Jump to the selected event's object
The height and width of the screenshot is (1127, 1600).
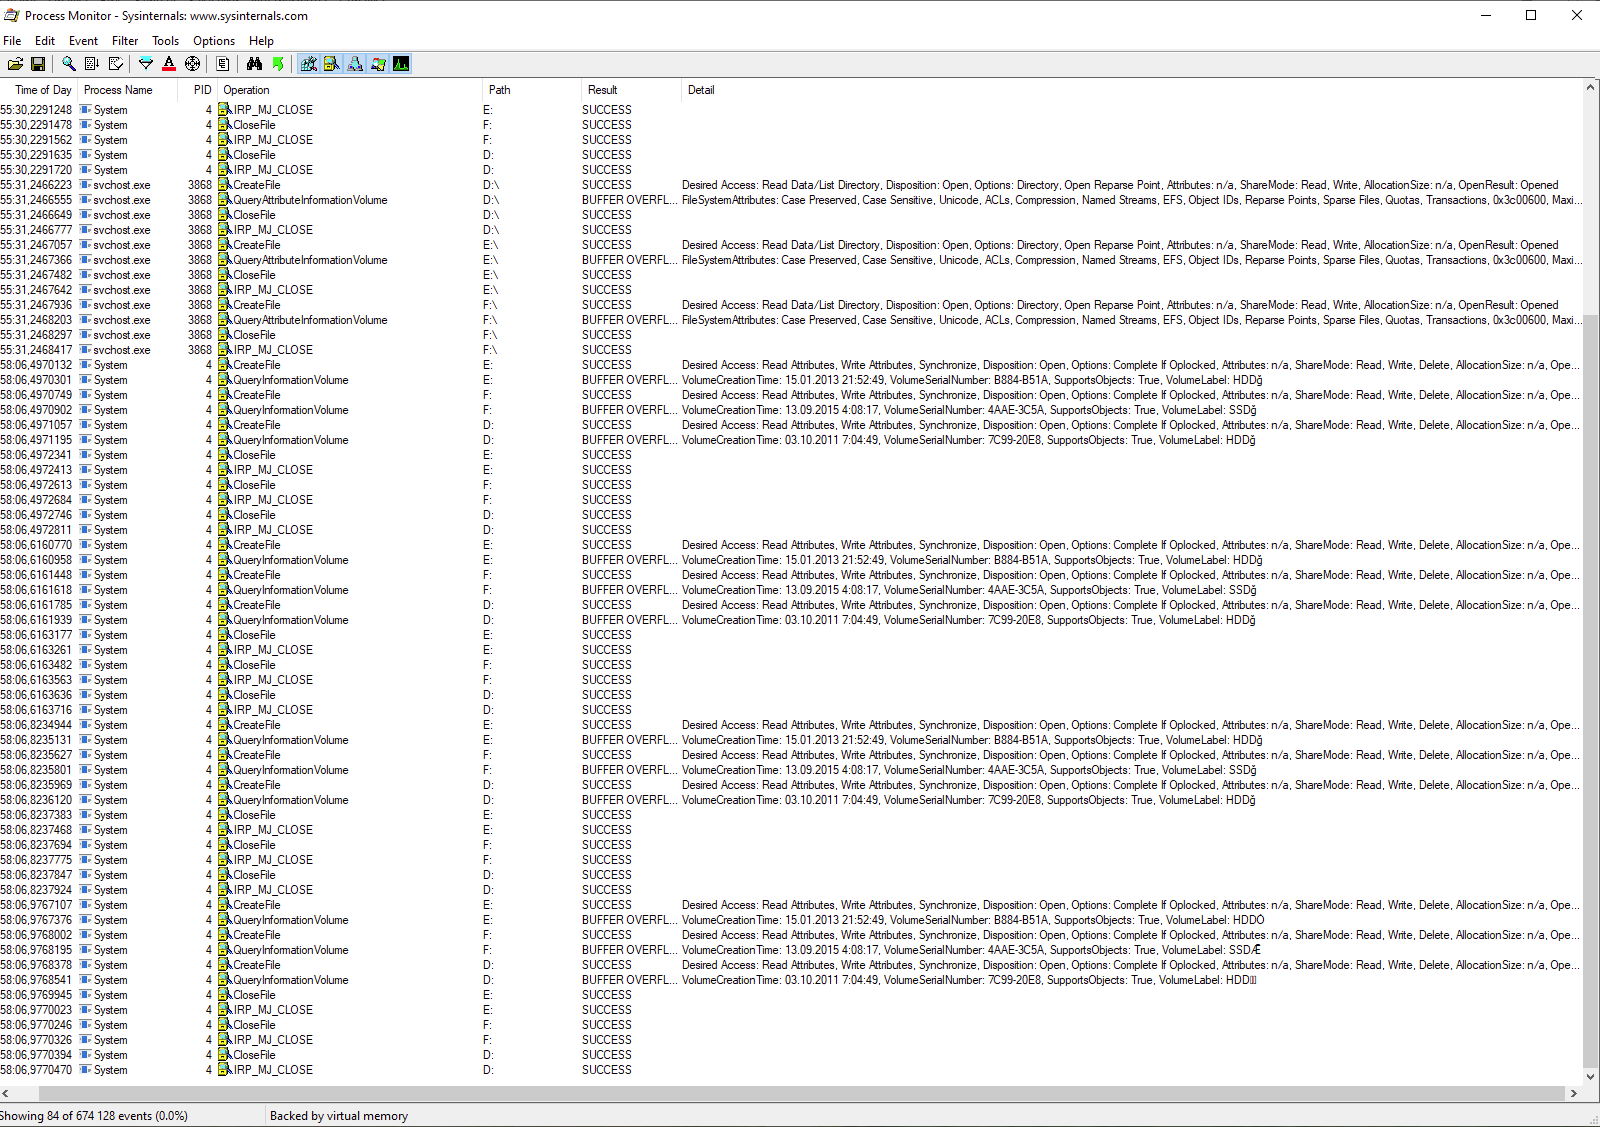click(278, 63)
